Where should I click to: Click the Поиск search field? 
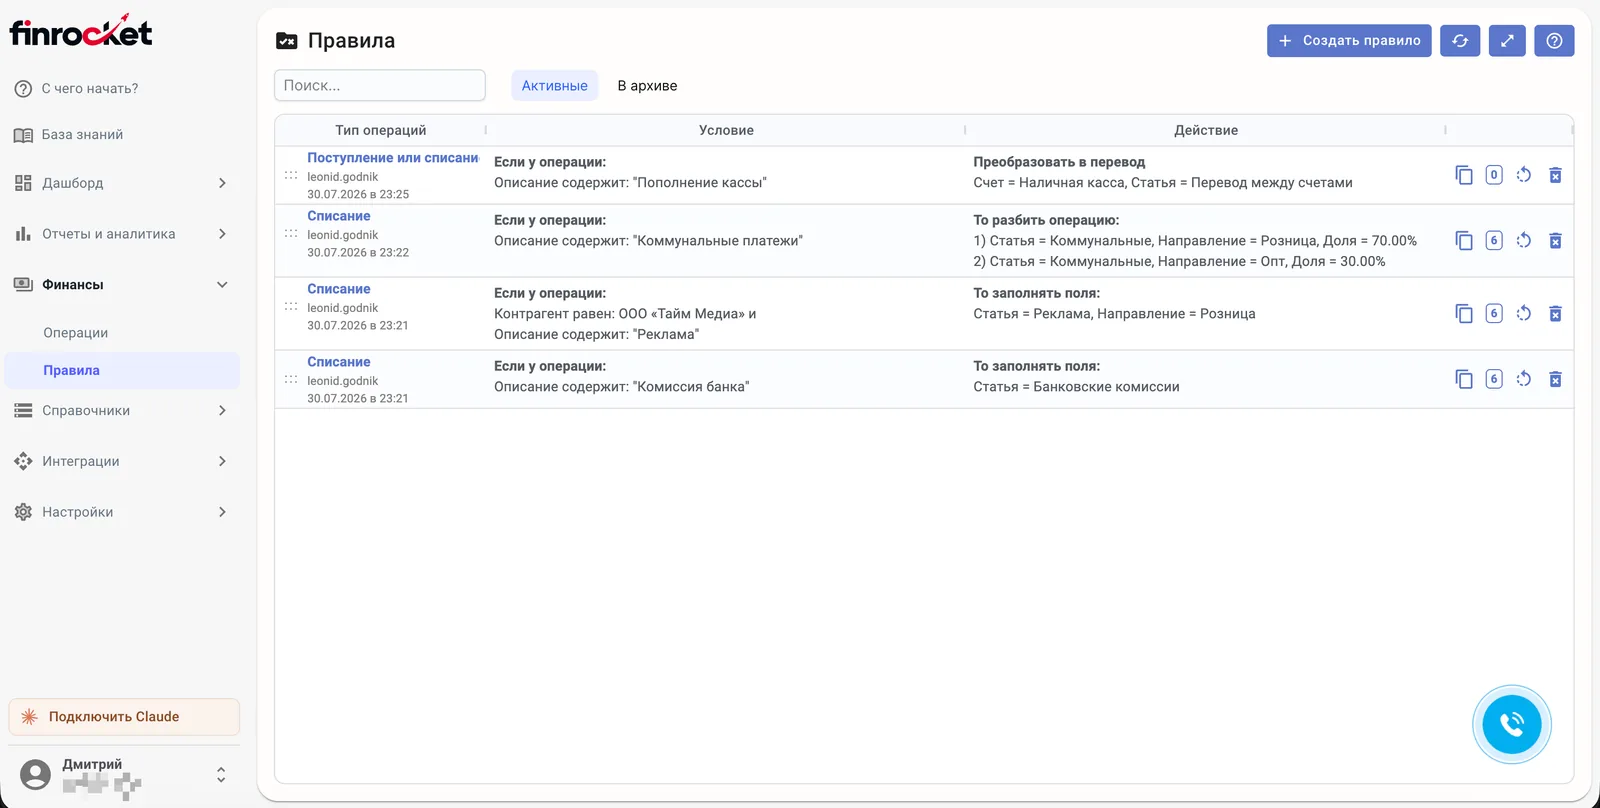(380, 86)
